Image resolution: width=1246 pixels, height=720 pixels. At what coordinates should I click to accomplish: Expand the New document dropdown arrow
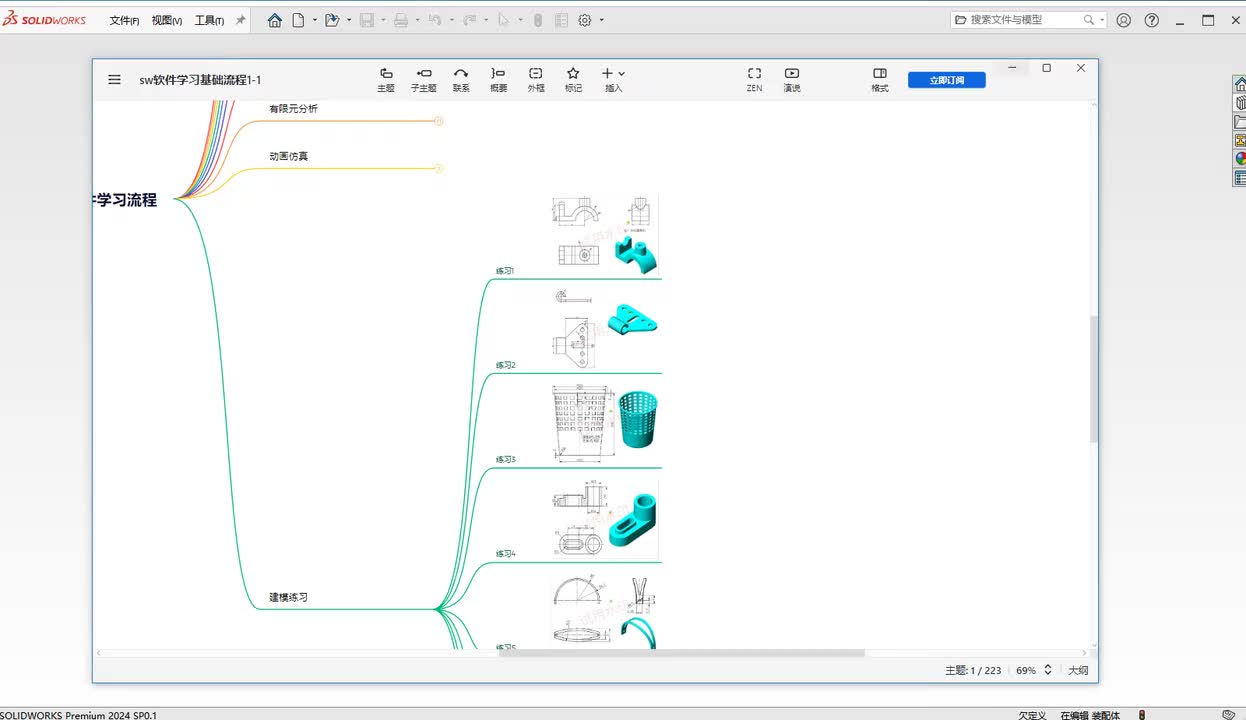click(x=314, y=20)
